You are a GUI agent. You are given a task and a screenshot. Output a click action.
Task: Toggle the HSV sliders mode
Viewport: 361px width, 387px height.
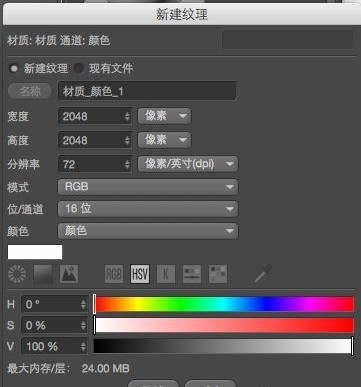click(x=140, y=274)
